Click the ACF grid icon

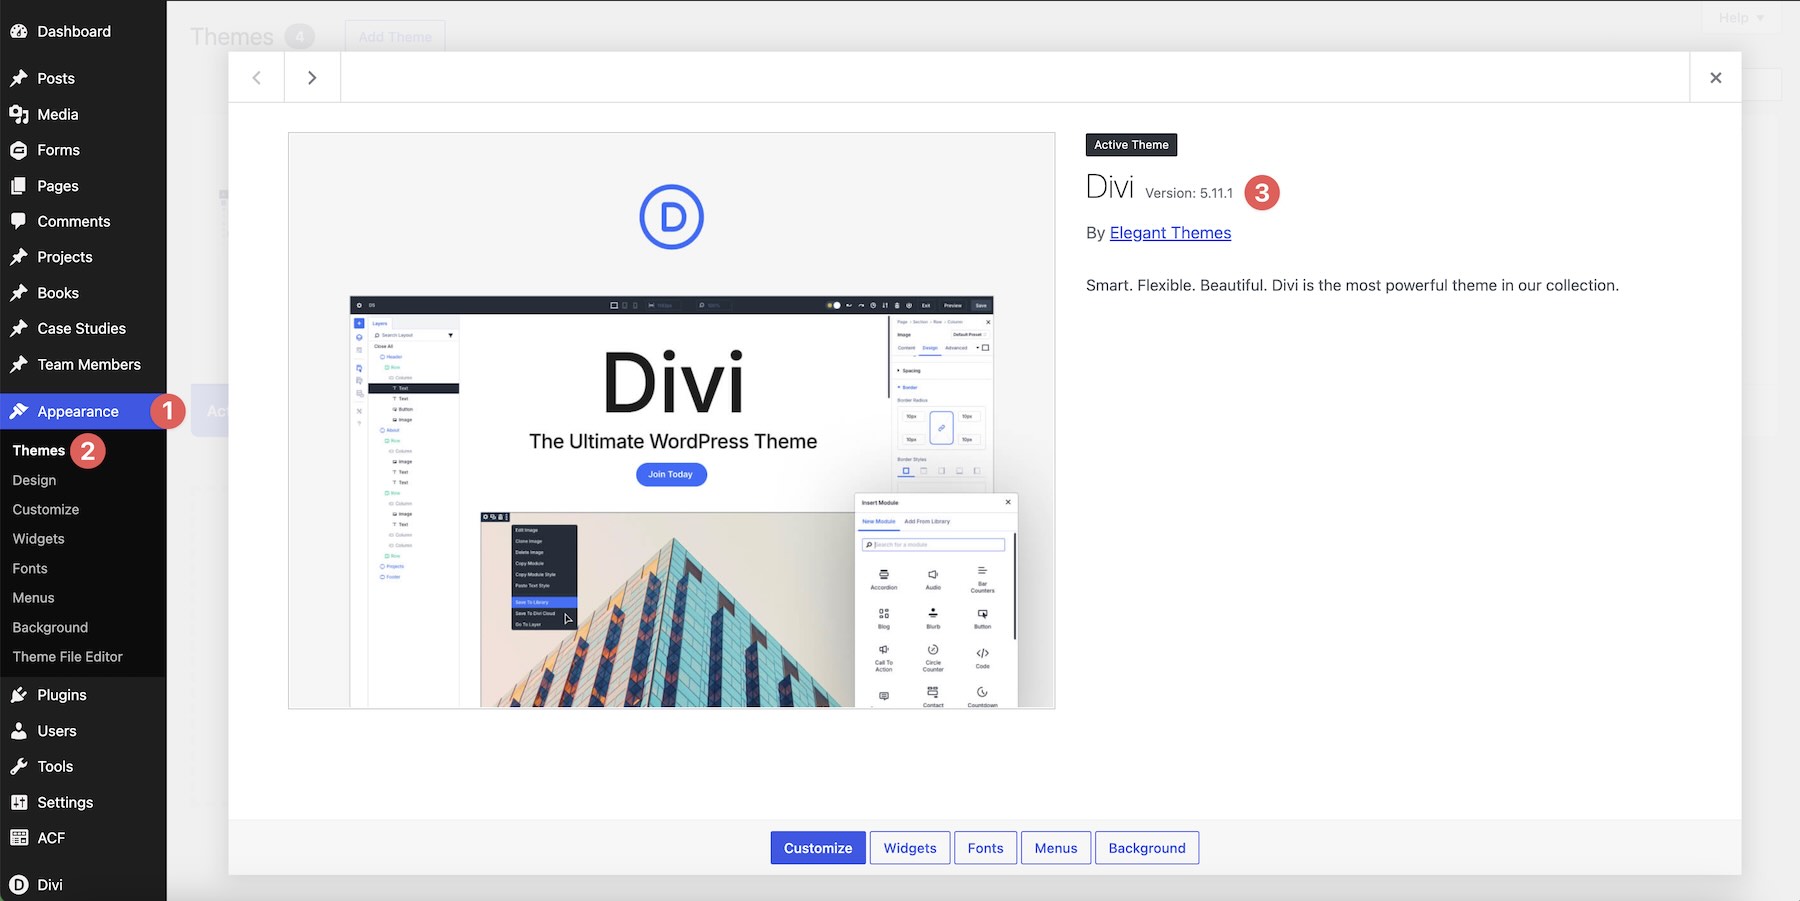coord(18,838)
